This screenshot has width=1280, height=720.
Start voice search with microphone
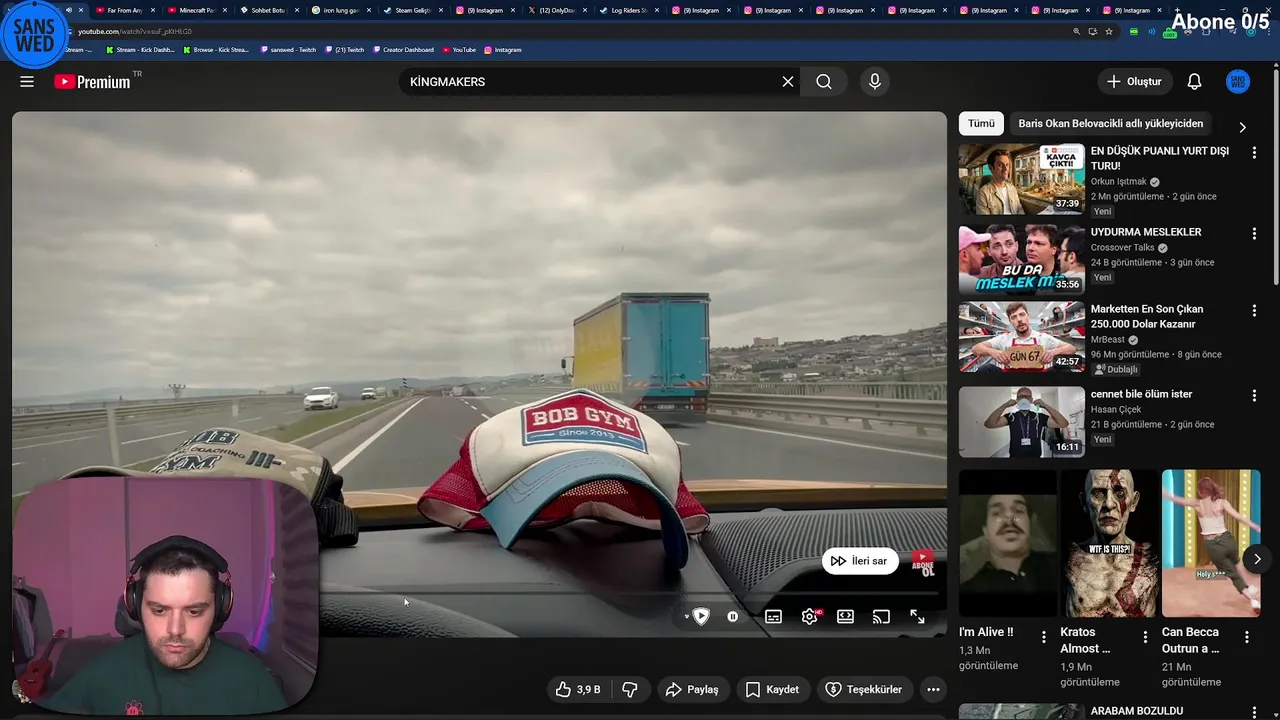coord(875,82)
